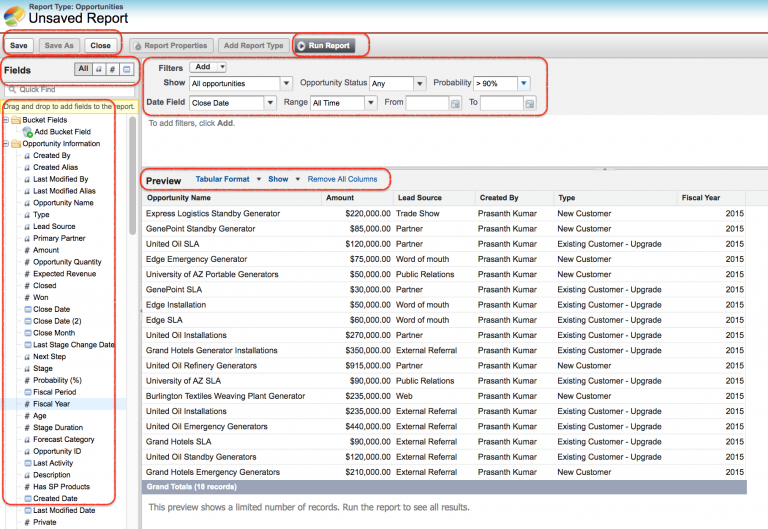Viewport: 768px width, 529px height.
Task: Click the Save As button
Action: [x=59, y=46]
